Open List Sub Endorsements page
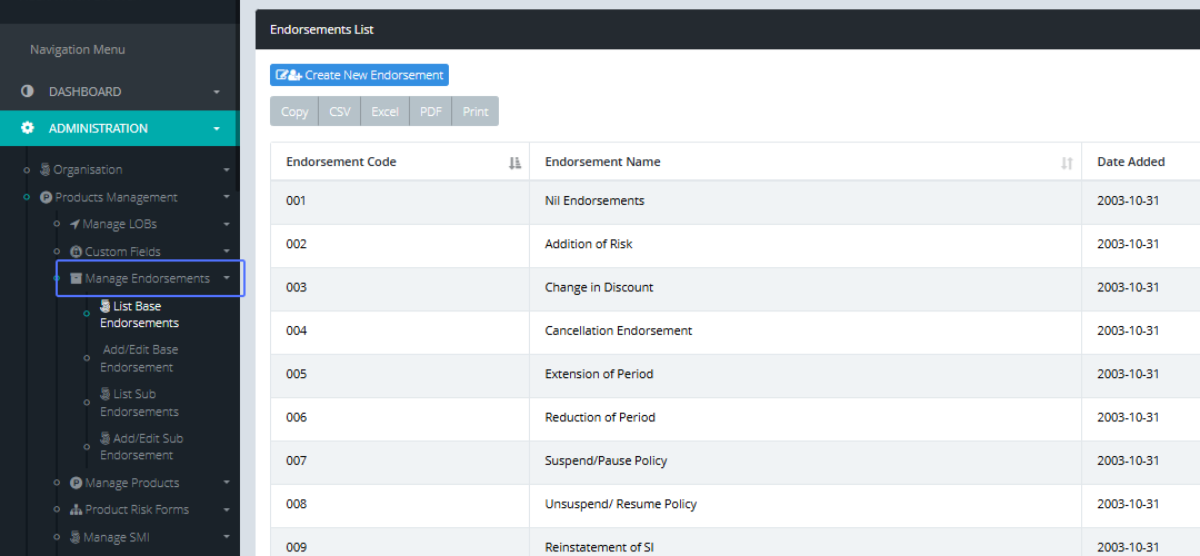1200x556 pixels. click(x=138, y=403)
